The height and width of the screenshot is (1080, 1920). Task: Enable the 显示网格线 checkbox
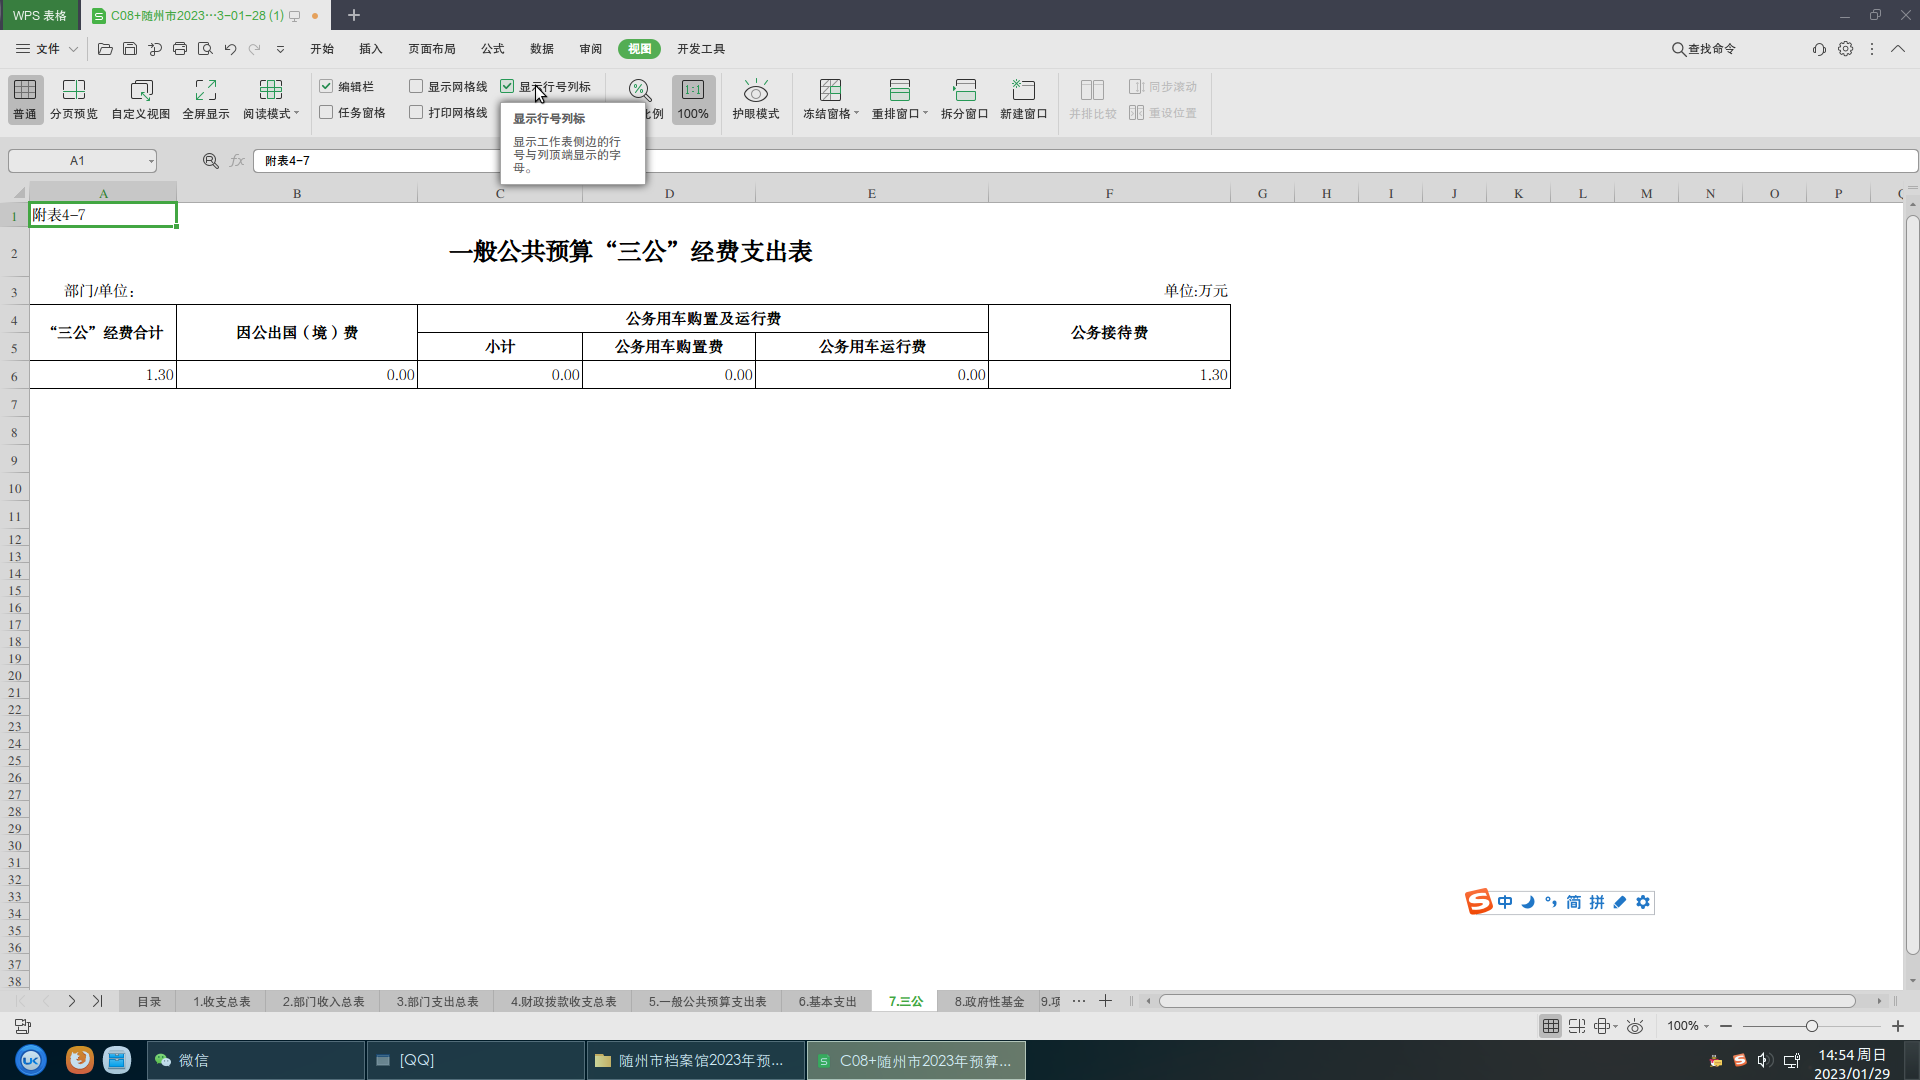tap(416, 87)
